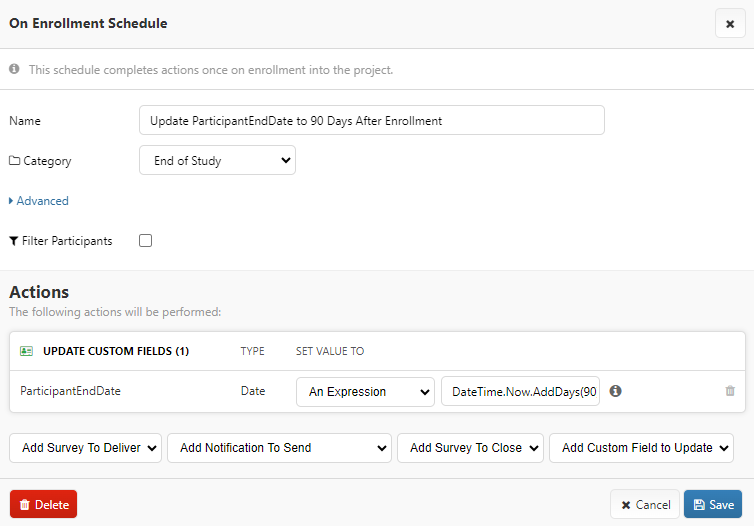This screenshot has width=754, height=526.
Task: Open the Category dropdown showing End of Study
Action: pyautogui.click(x=217, y=160)
